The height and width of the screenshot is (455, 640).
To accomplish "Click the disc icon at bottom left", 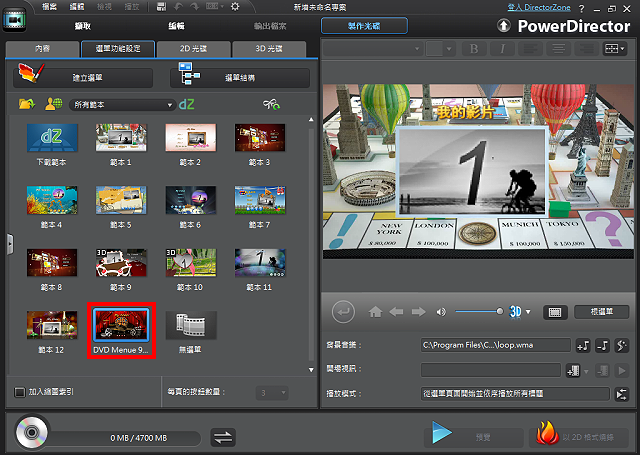I will [x=31, y=432].
